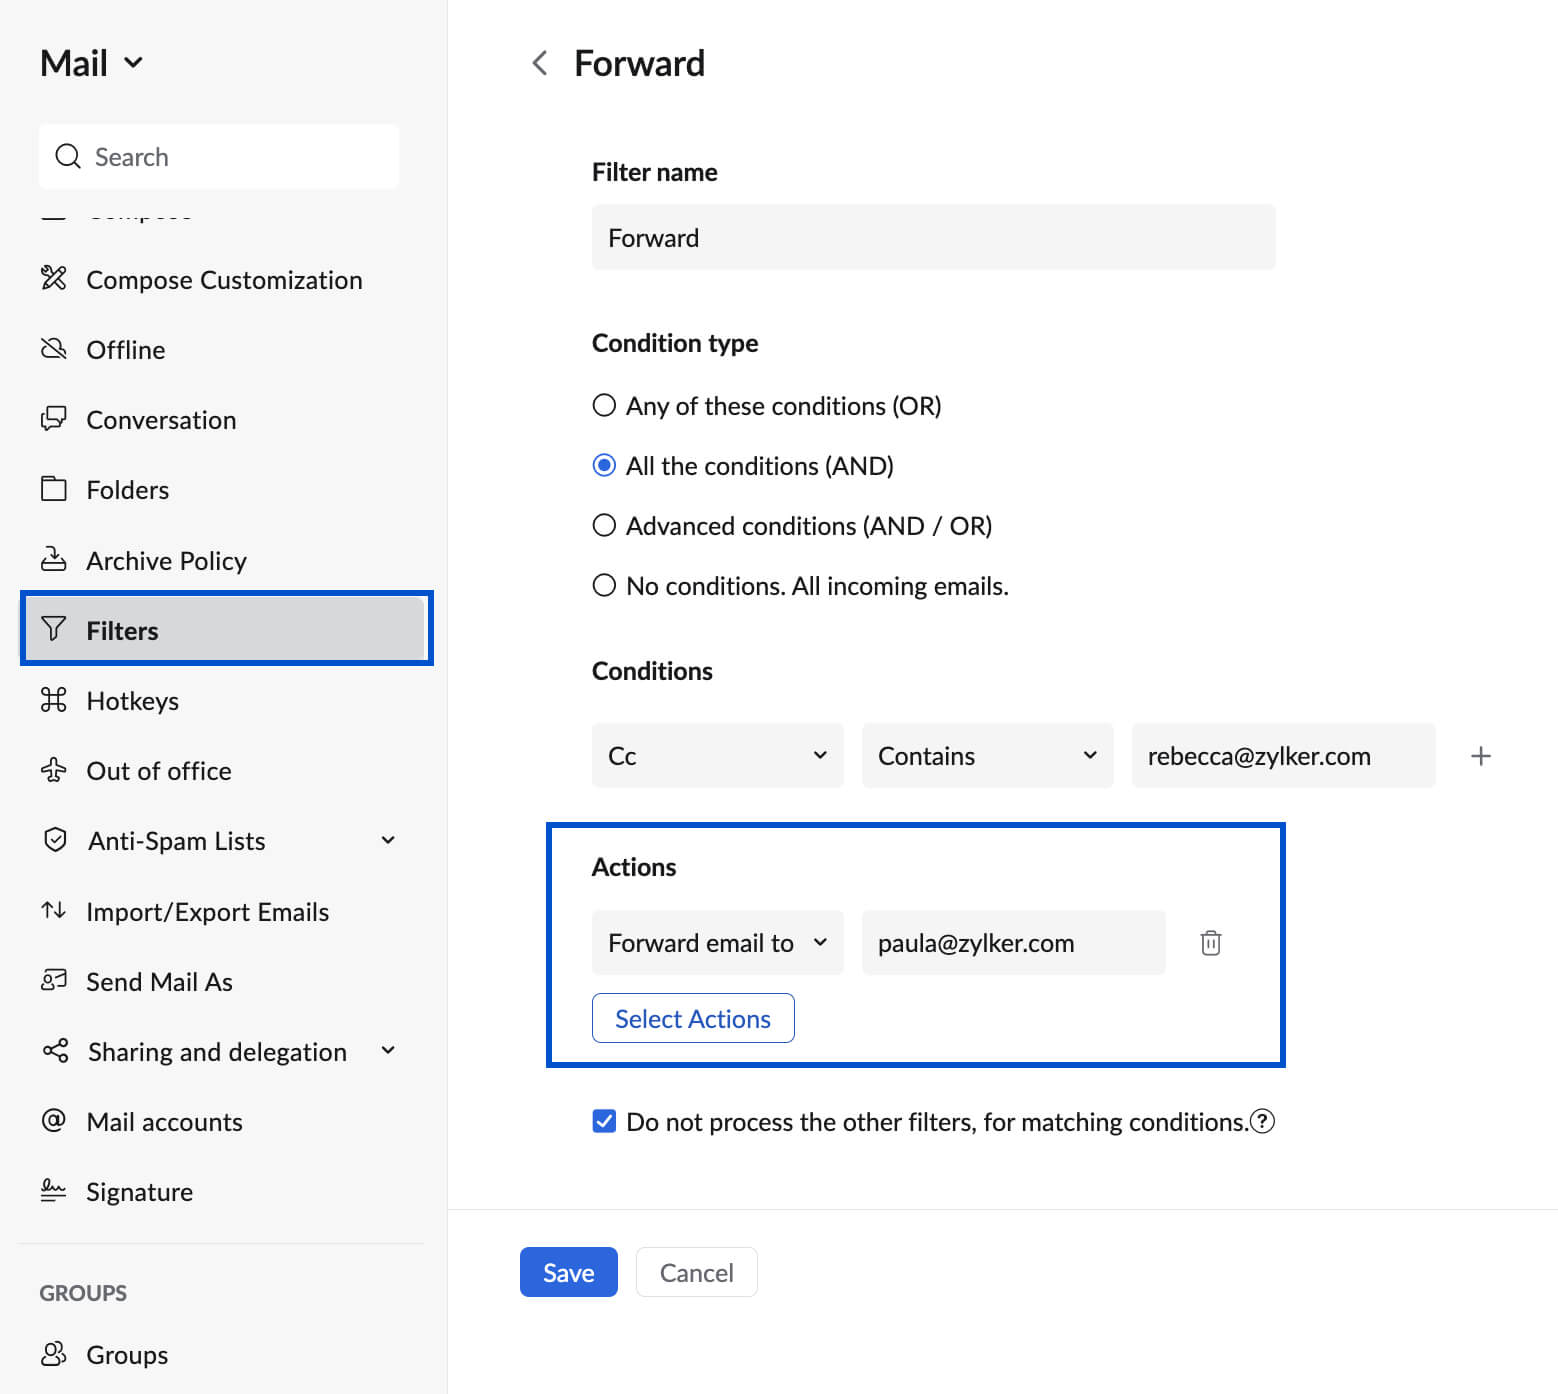
Task: Delete the forward action with trash icon
Action: [1210, 943]
